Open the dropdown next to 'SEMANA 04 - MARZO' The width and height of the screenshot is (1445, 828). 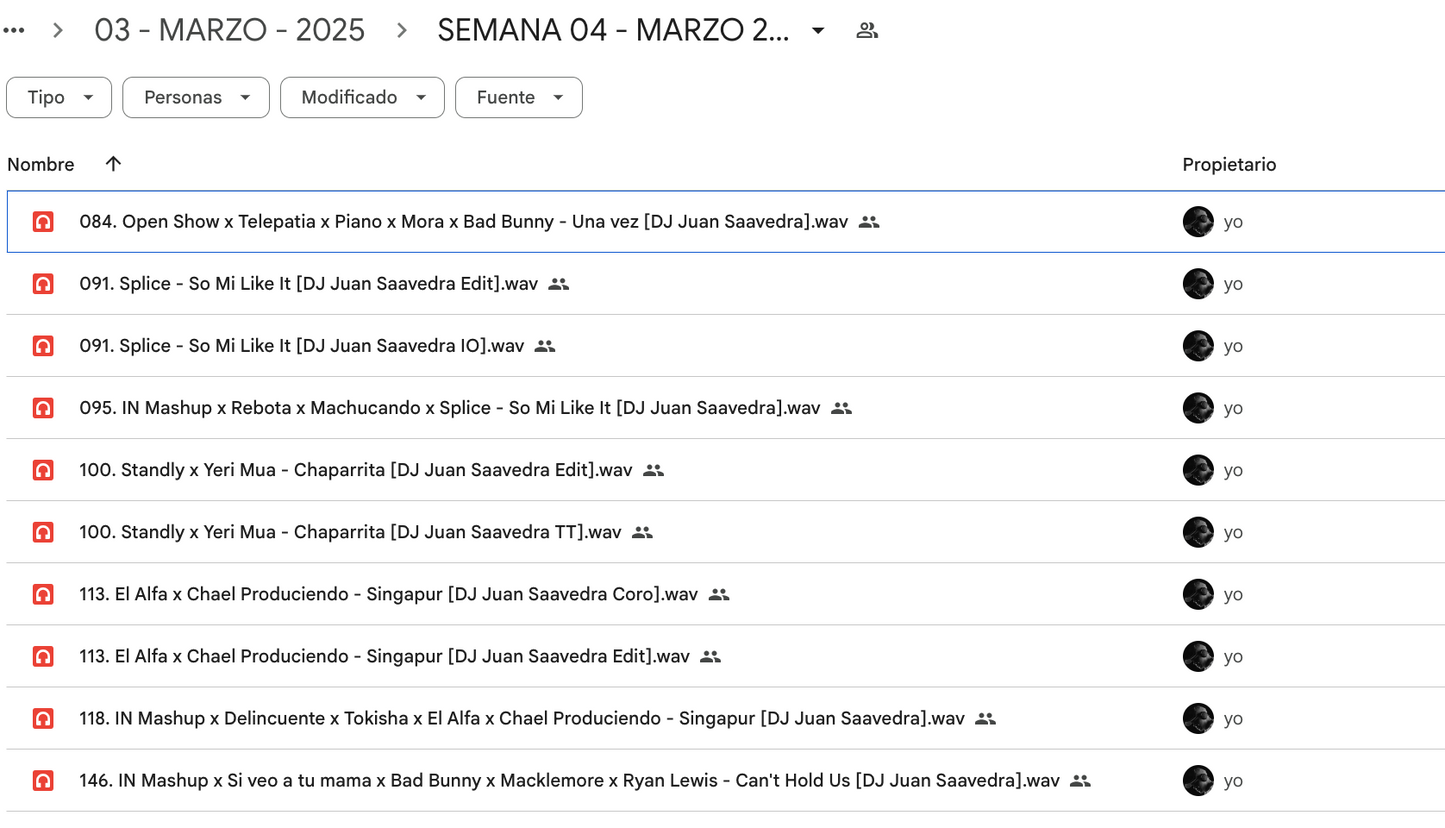[817, 30]
